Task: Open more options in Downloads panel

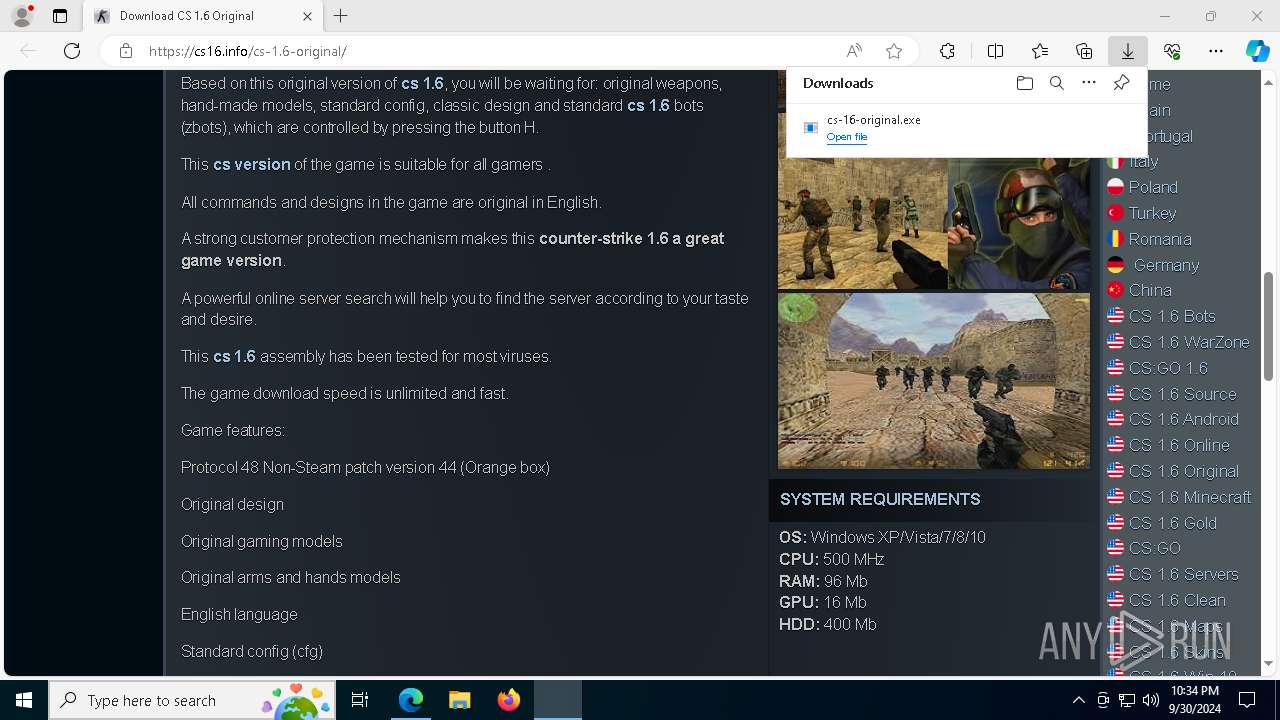Action: [x=1089, y=83]
